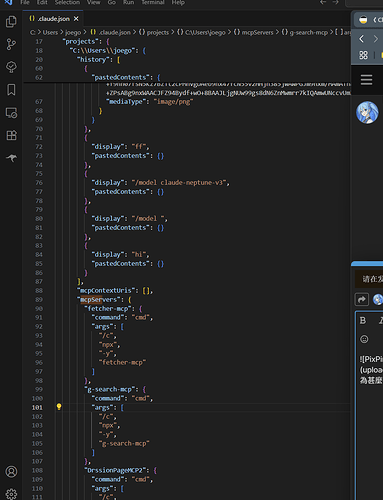Viewport: 383px width, 500px height.
Task: Click the C:\Users\joego breadcrumb segment
Action: tap(201, 32)
